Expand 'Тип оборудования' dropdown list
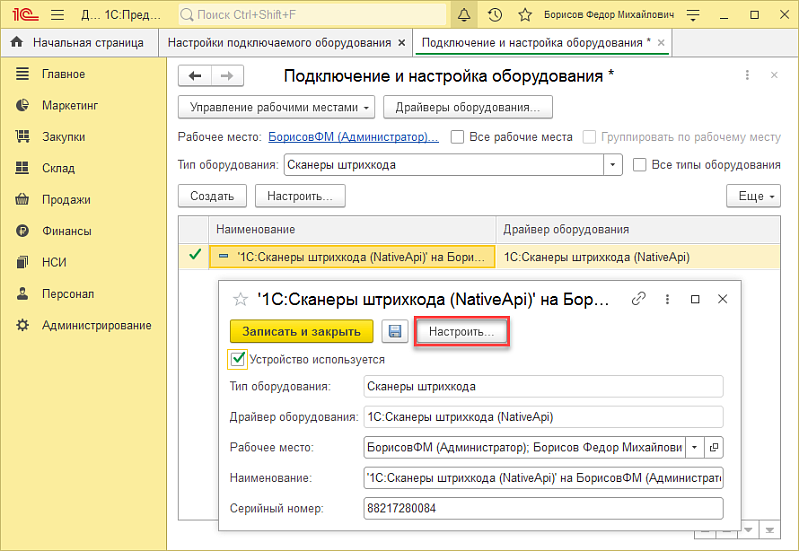The width and height of the screenshot is (799, 551). 613,165
